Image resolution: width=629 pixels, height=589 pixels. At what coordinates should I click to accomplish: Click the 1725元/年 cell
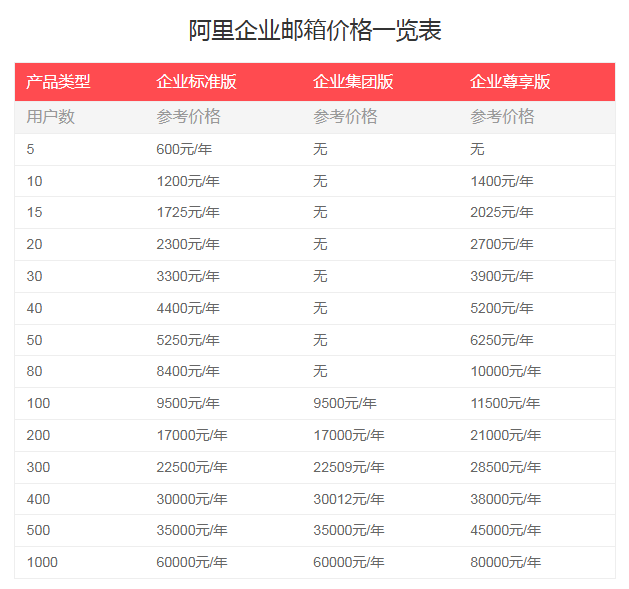click(188, 212)
